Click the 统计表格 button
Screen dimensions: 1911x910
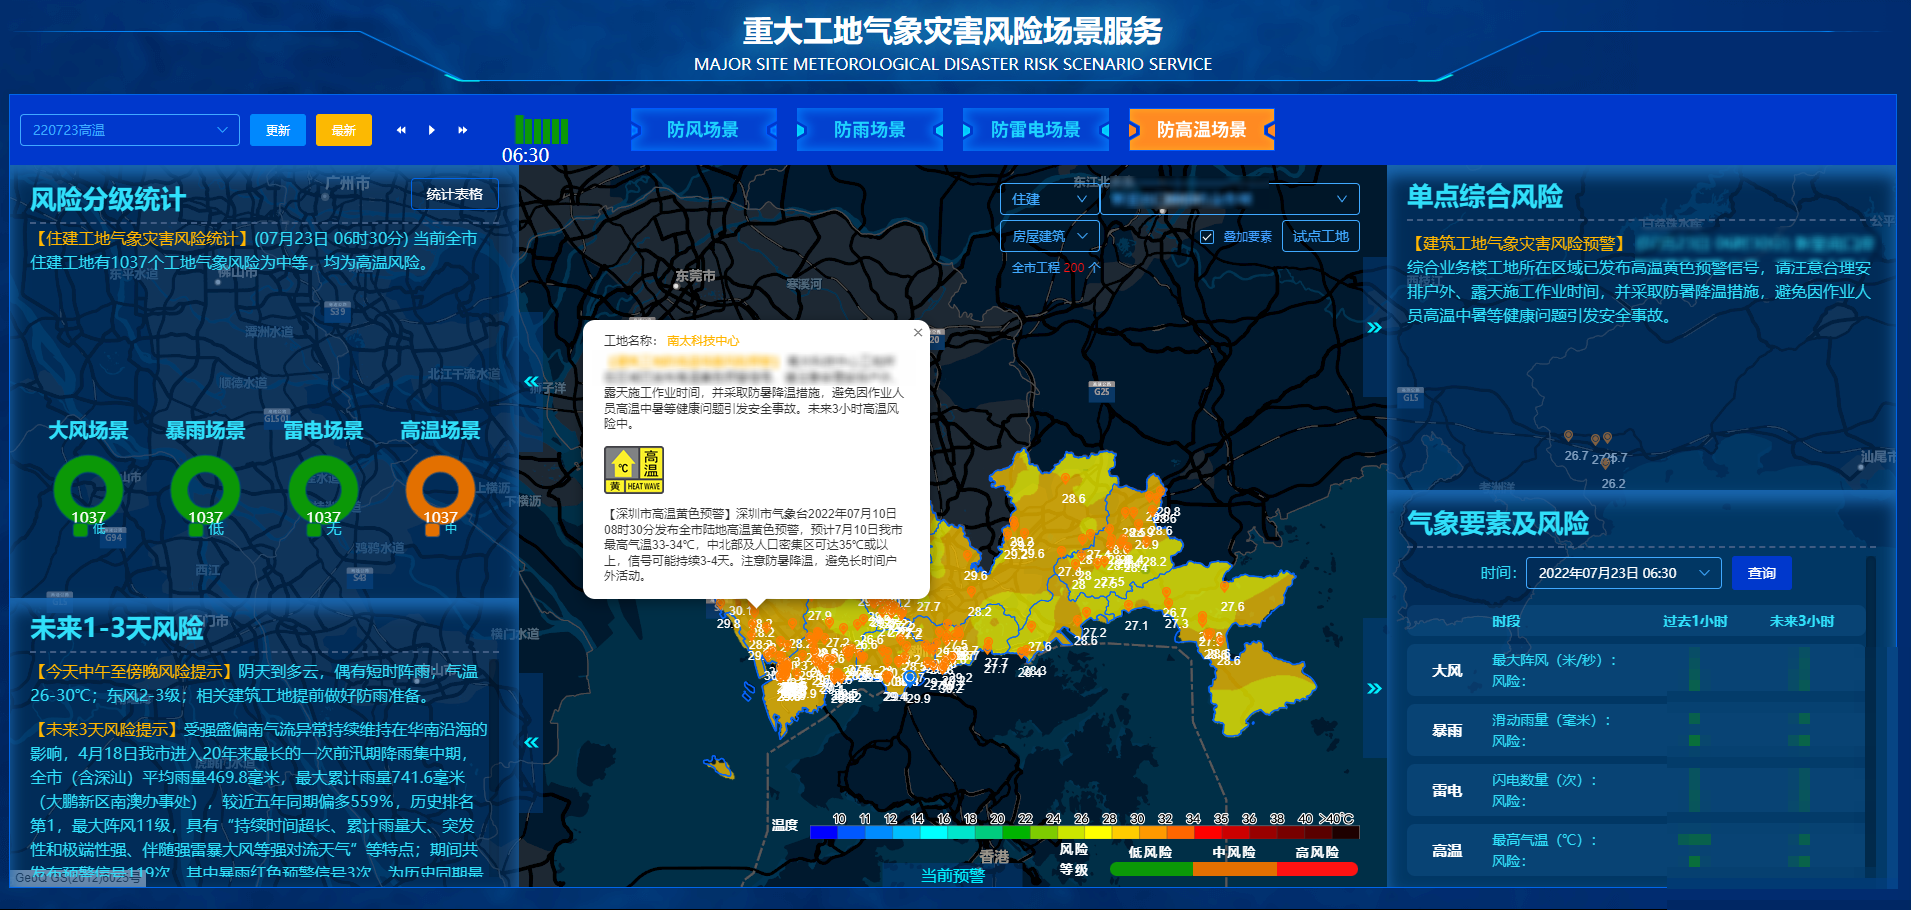pos(455,194)
